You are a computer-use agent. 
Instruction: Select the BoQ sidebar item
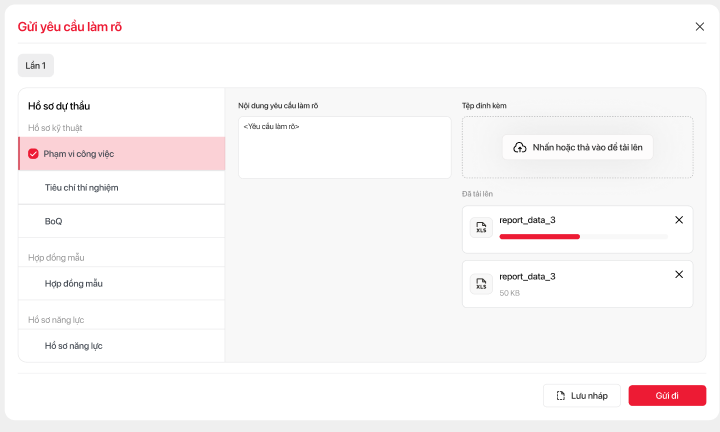tap(54, 221)
